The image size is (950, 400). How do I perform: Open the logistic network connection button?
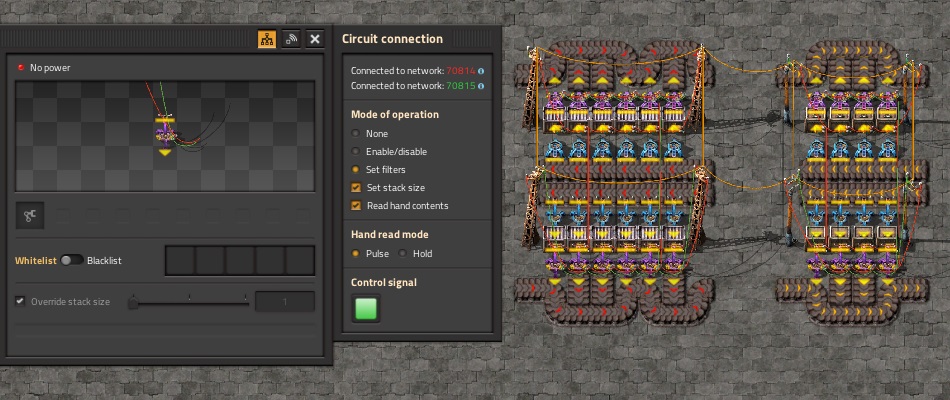click(291, 39)
